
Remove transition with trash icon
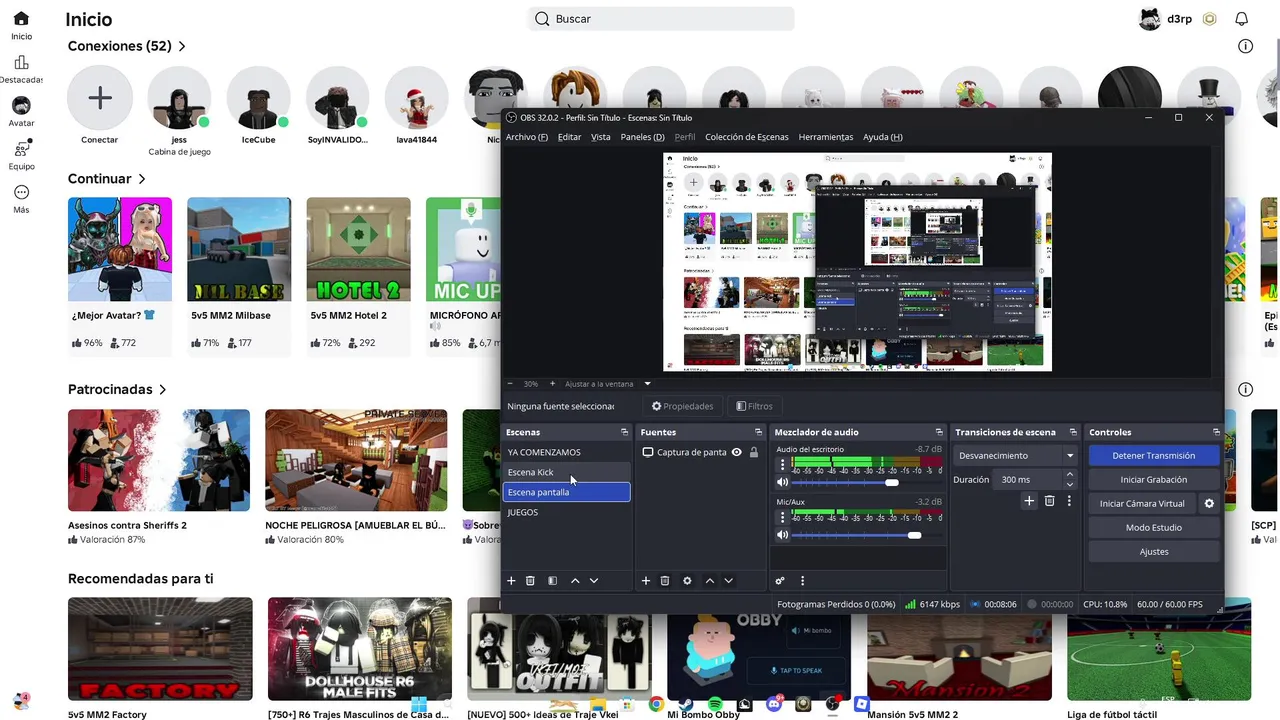click(1049, 501)
